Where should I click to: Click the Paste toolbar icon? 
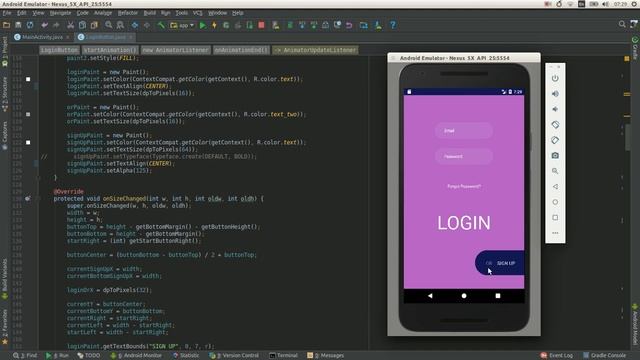coord(94,25)
